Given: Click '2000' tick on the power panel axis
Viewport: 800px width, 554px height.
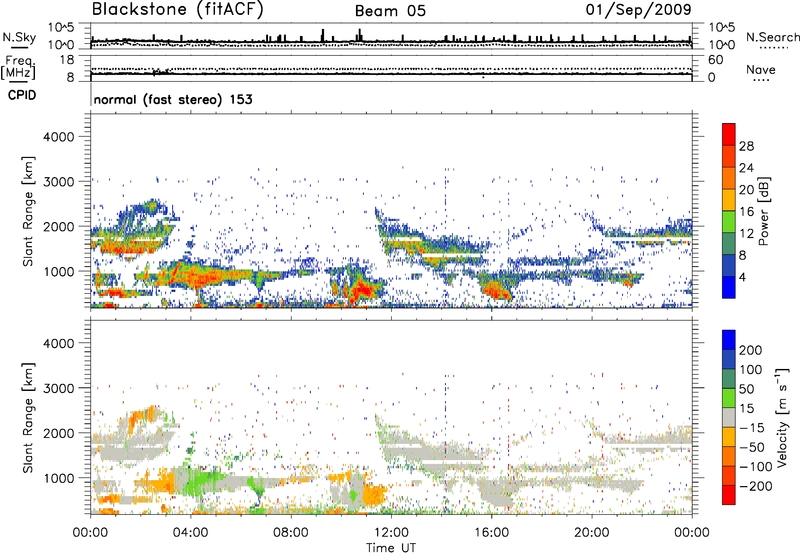Looking at the screenshot, I should coord(58,226).
